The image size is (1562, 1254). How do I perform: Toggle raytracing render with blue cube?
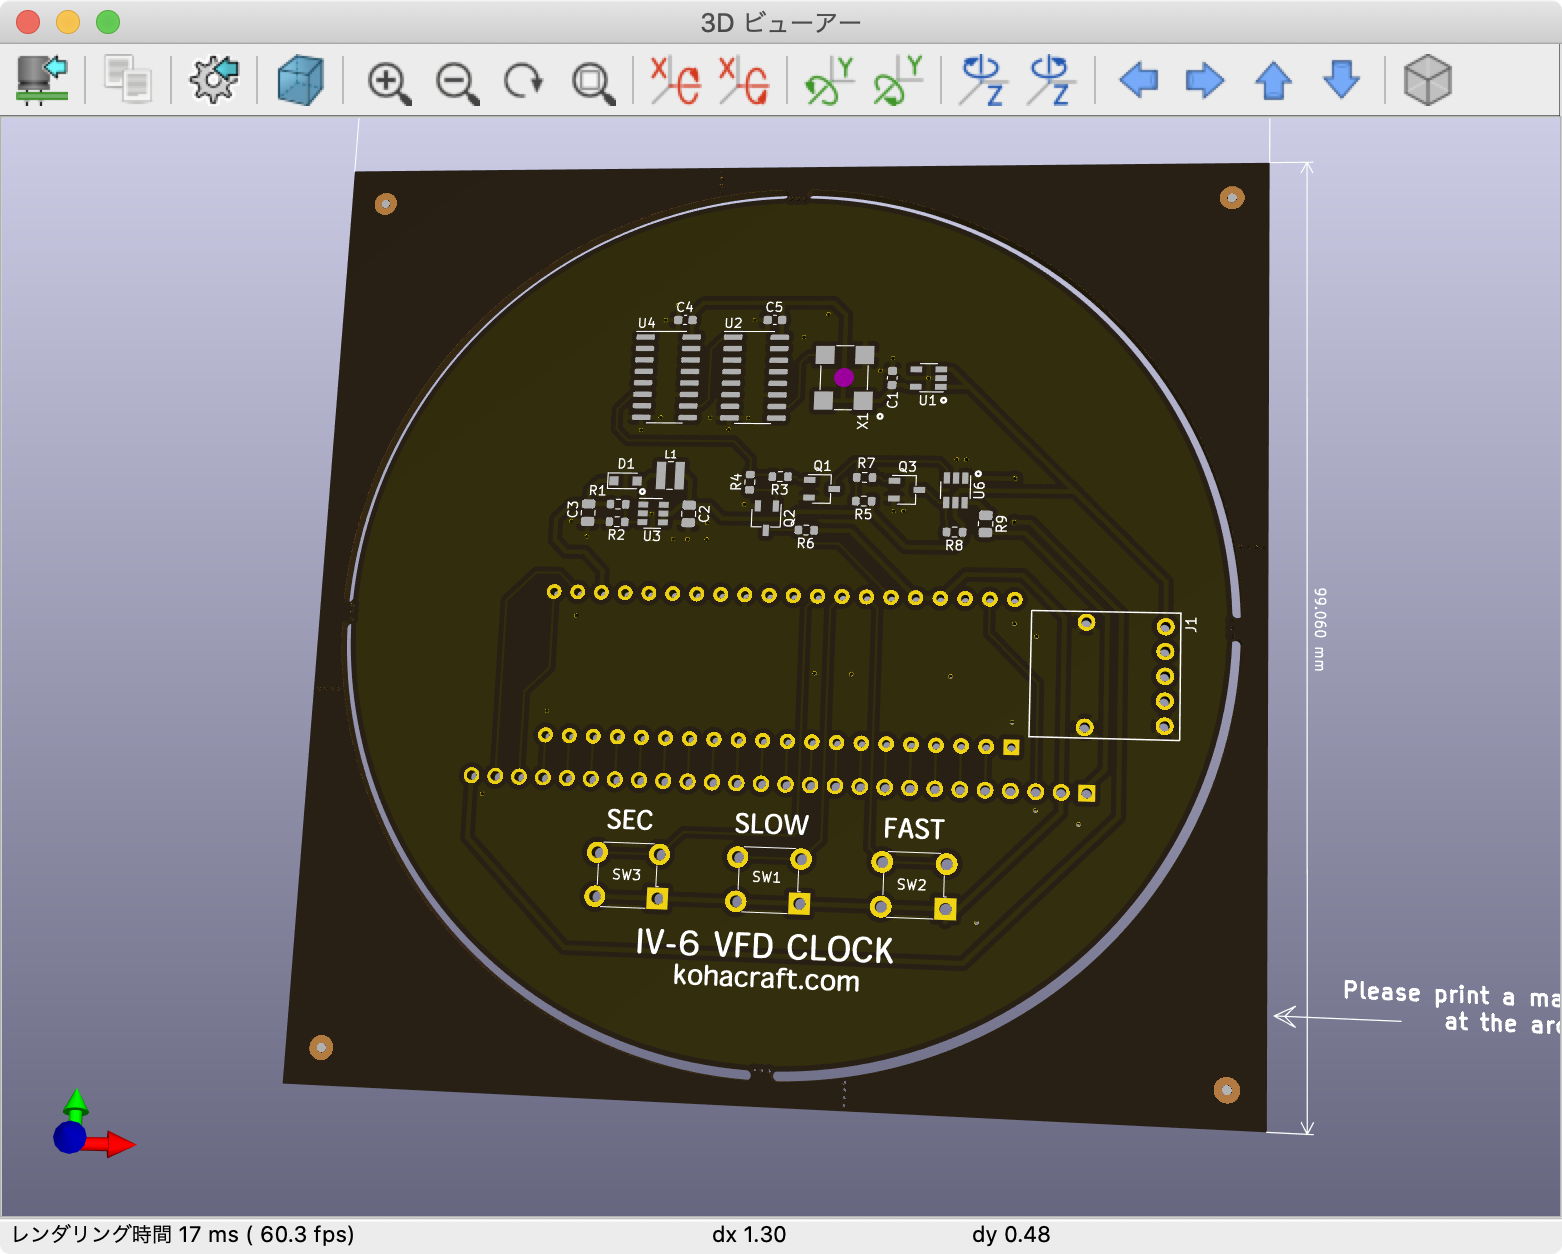pos(300,80)
